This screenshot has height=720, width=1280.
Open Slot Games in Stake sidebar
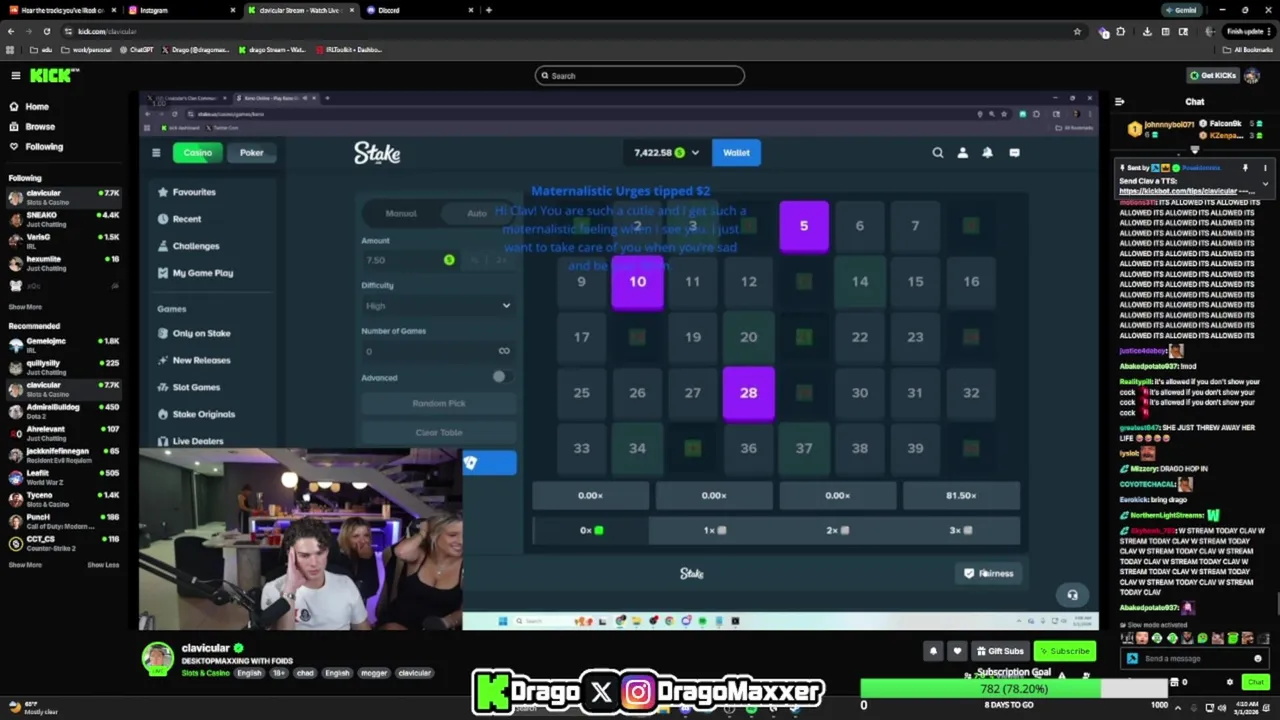pyautogui.click(x=196, y=387)
